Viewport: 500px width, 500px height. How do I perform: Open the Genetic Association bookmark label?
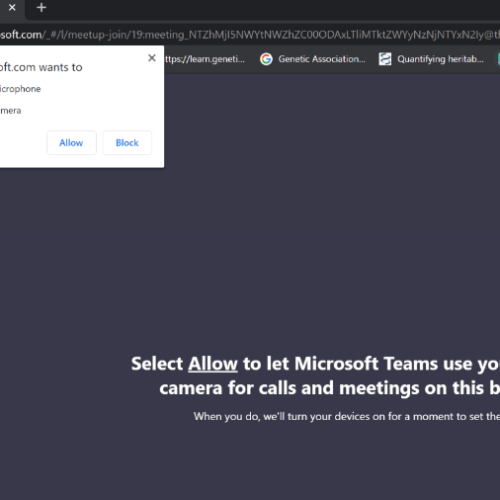coord(322,59)
